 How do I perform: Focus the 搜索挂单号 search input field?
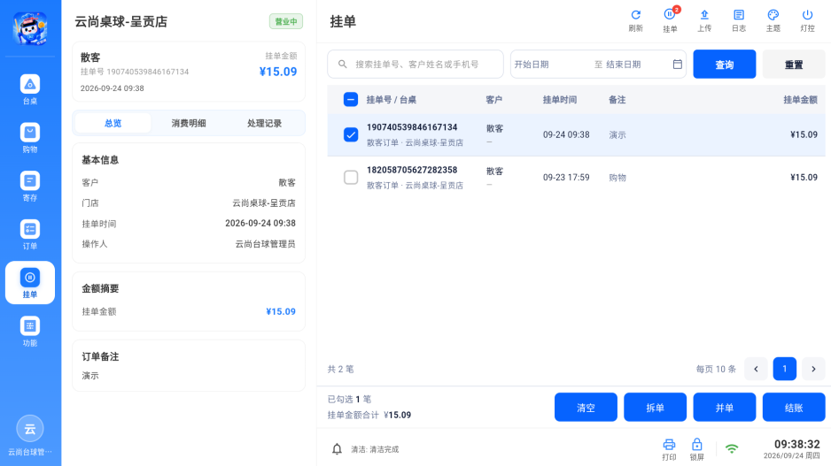416,64
